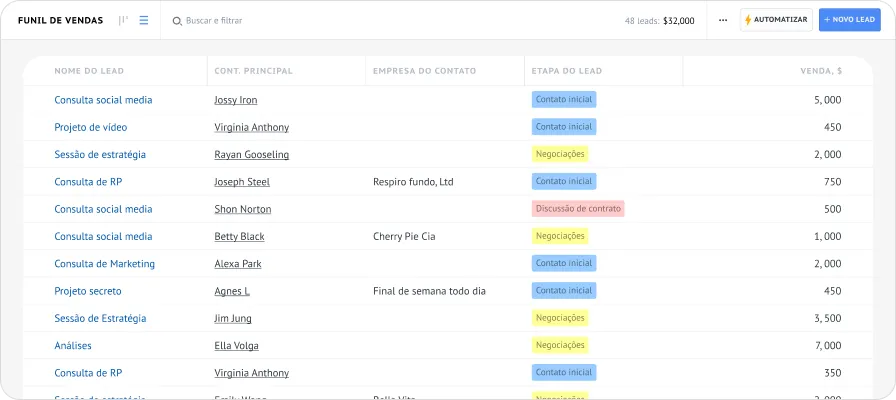Open contact Rayan Gooseling
The height and width of the screenshot is (400, 896).
pos(251,154)
